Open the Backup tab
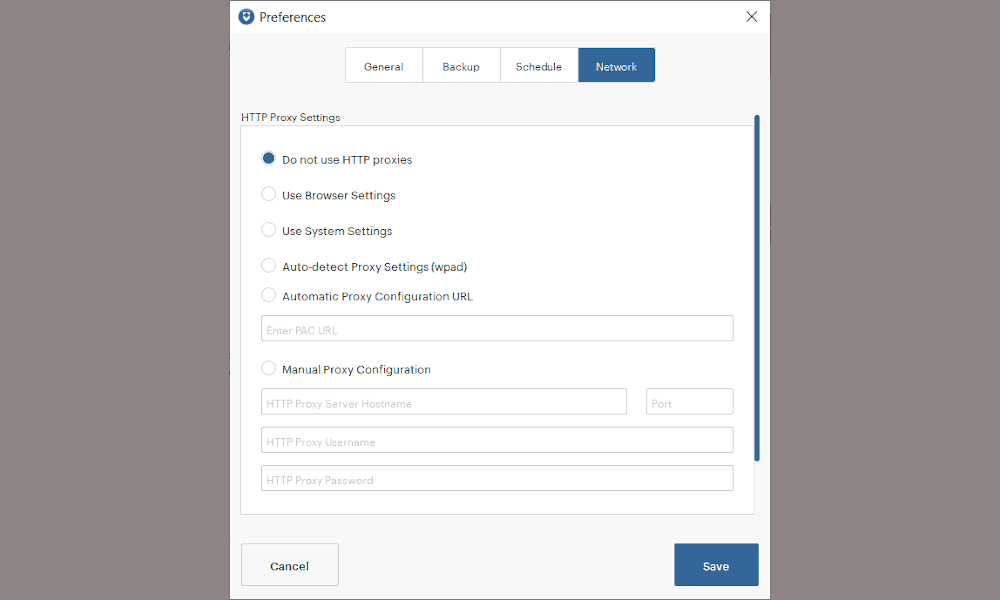Screen dimensions: 1000x600 [461, 66]
